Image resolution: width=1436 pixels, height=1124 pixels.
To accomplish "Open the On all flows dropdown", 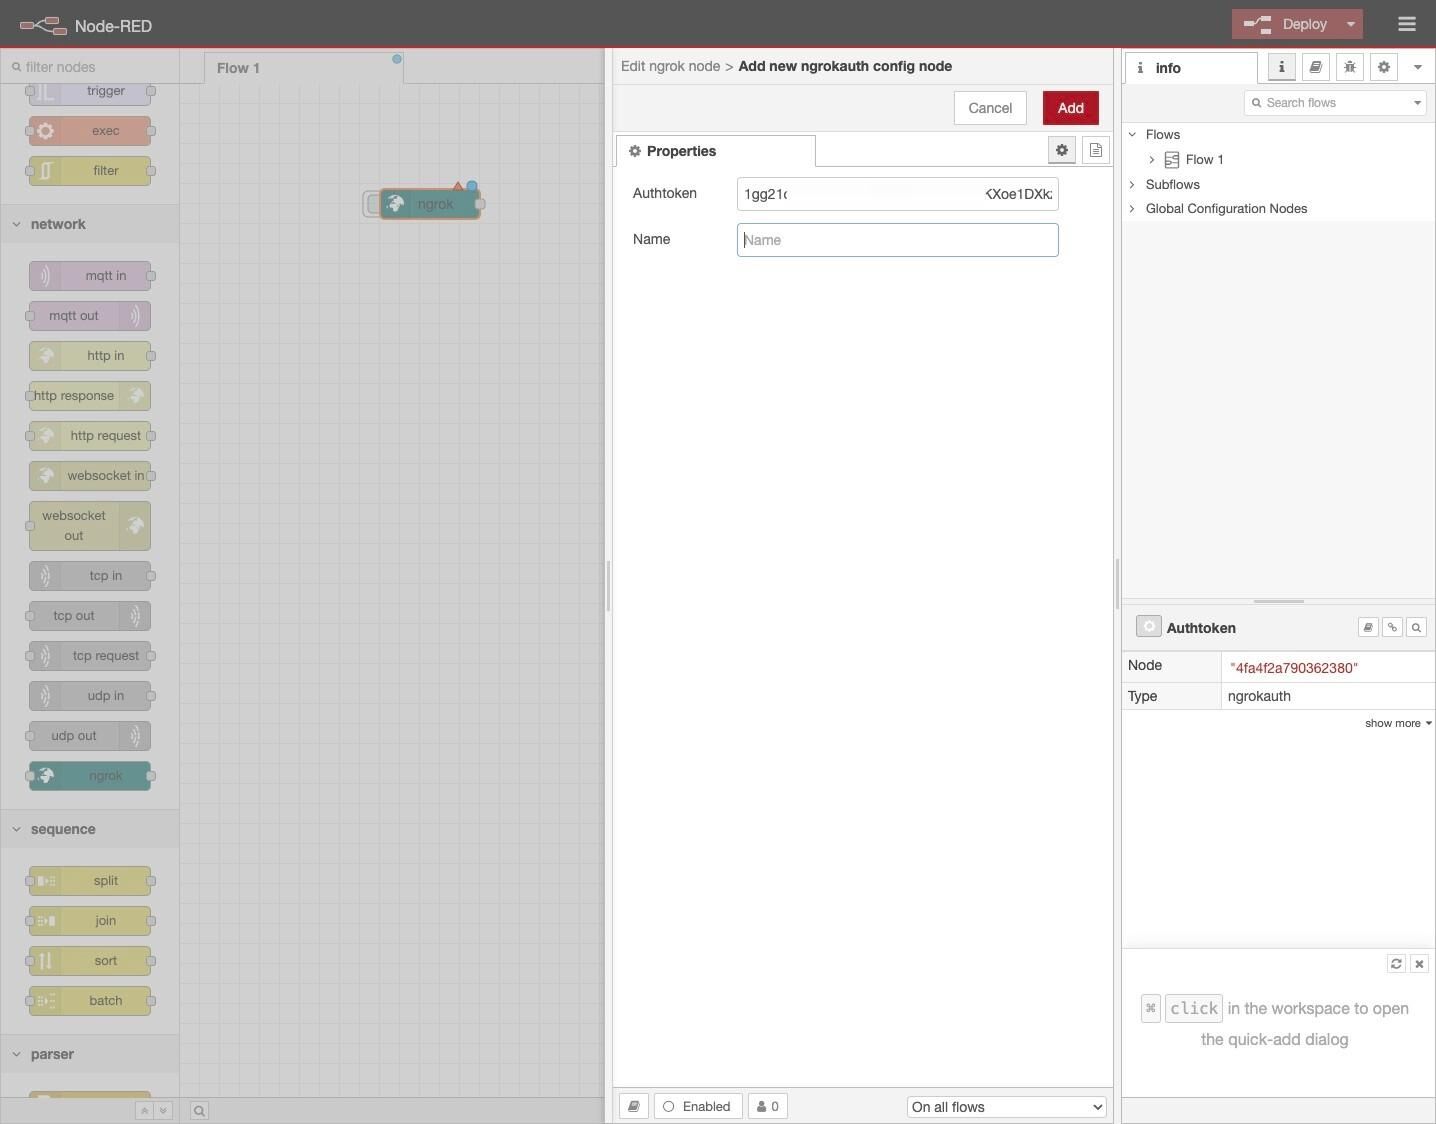I will 1005,1107.
